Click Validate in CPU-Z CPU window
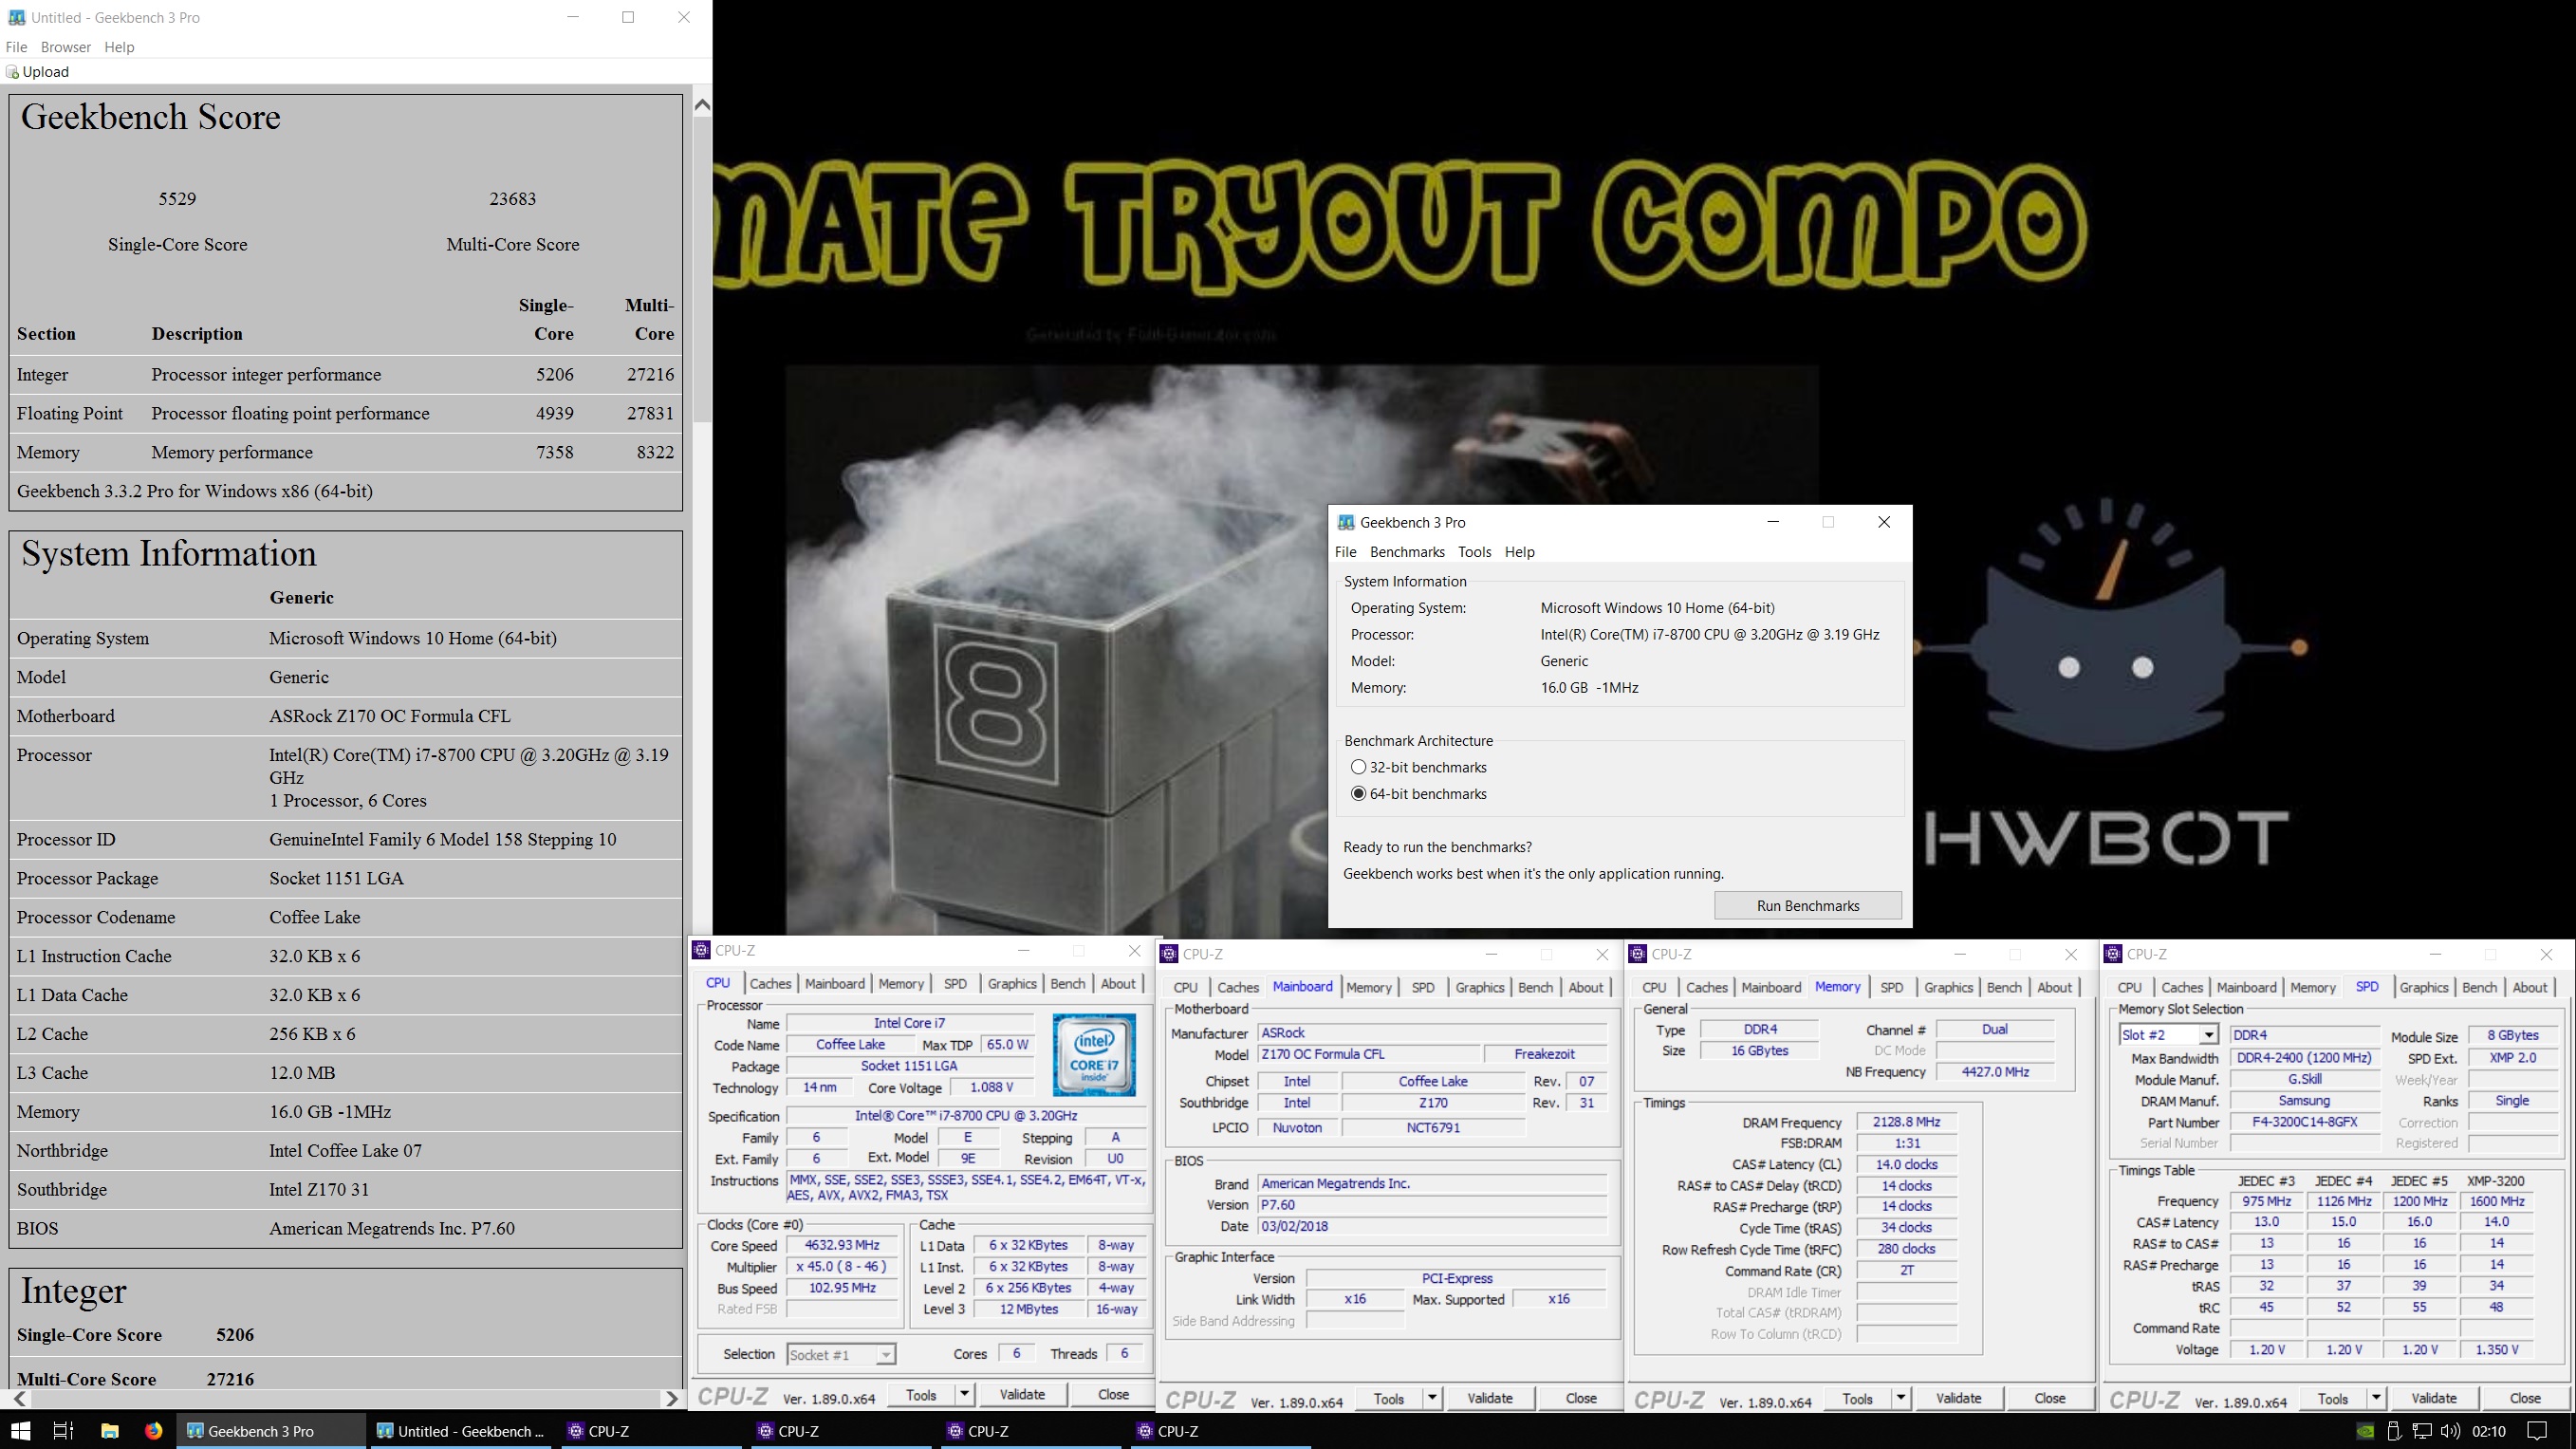The image size is (2576, 1449). coord(1022,1394)
